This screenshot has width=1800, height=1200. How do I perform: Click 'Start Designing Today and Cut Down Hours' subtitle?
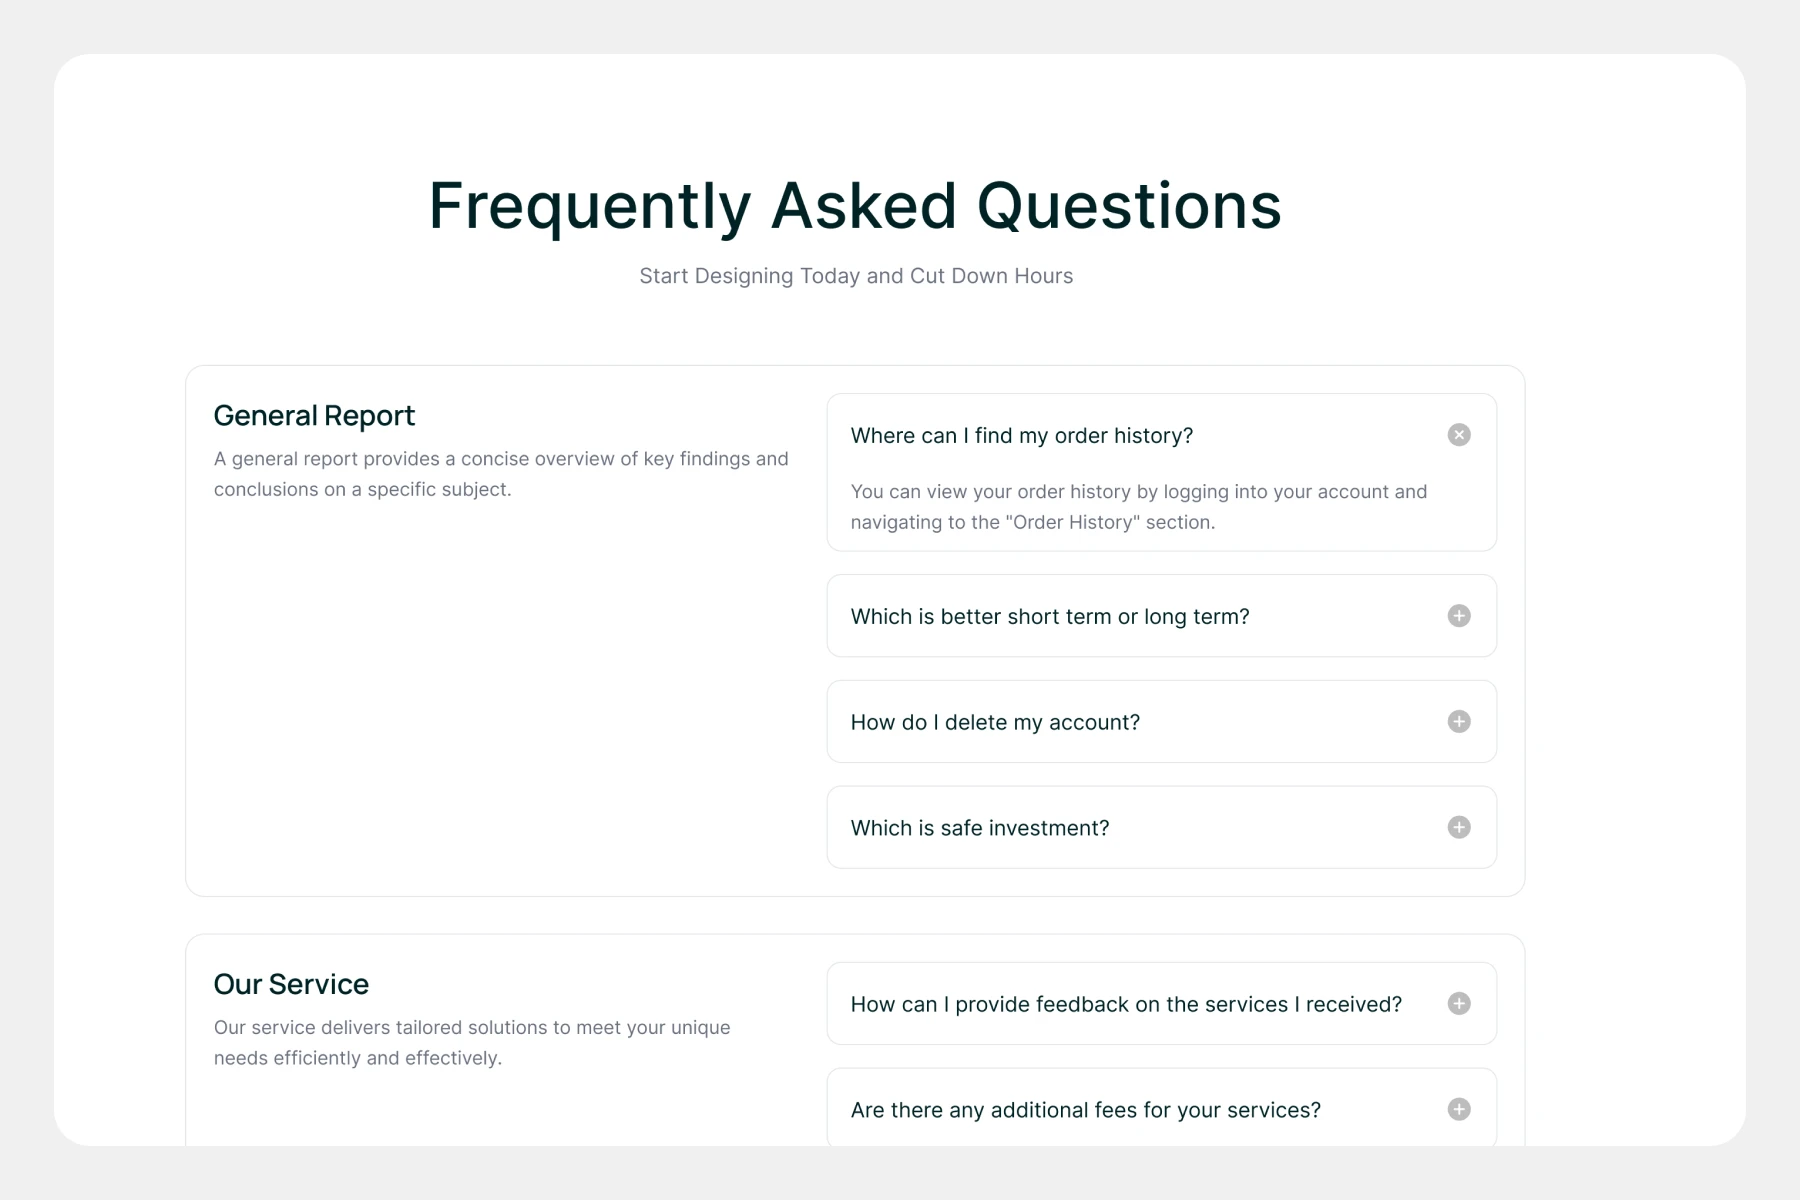[x=856, y=276]
